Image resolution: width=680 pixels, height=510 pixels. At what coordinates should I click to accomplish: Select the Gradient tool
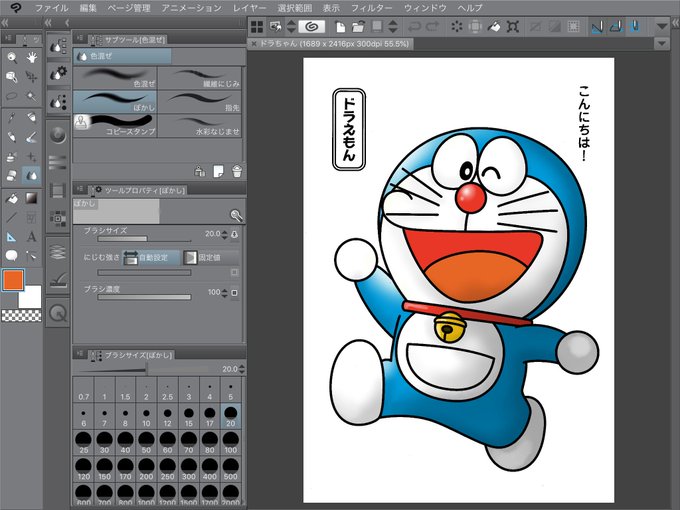(x=32, y=198)
